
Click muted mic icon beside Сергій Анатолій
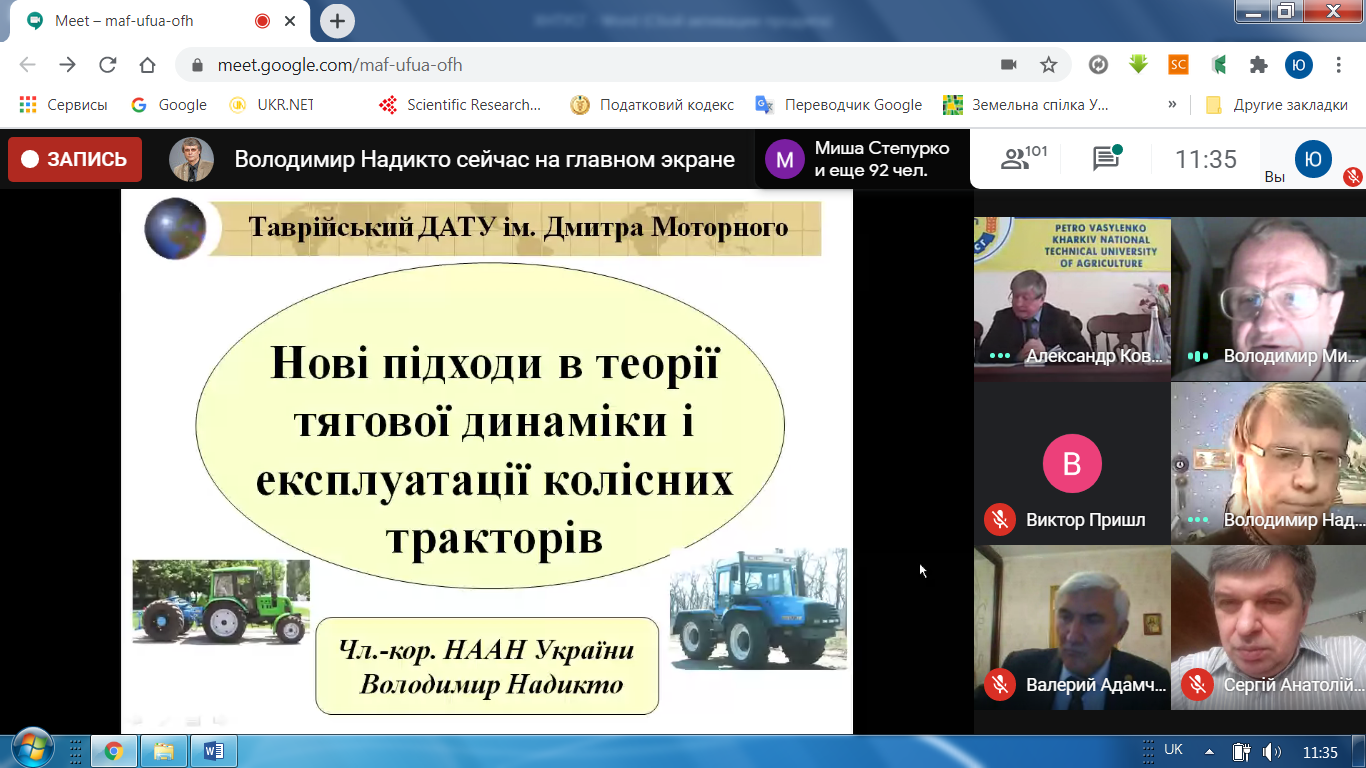pos(1197,685)
